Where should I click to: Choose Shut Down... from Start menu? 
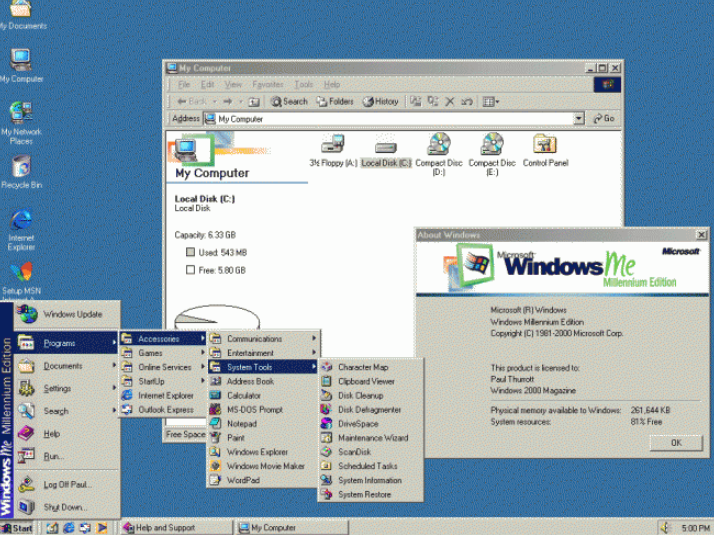pos(67,507)
